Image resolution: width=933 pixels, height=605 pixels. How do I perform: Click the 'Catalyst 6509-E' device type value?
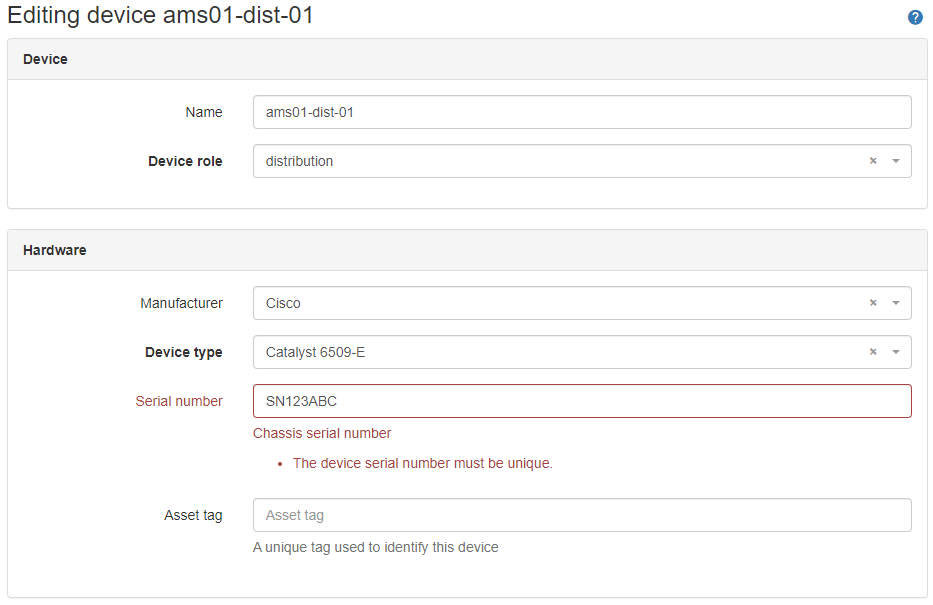tap(315, 352)
